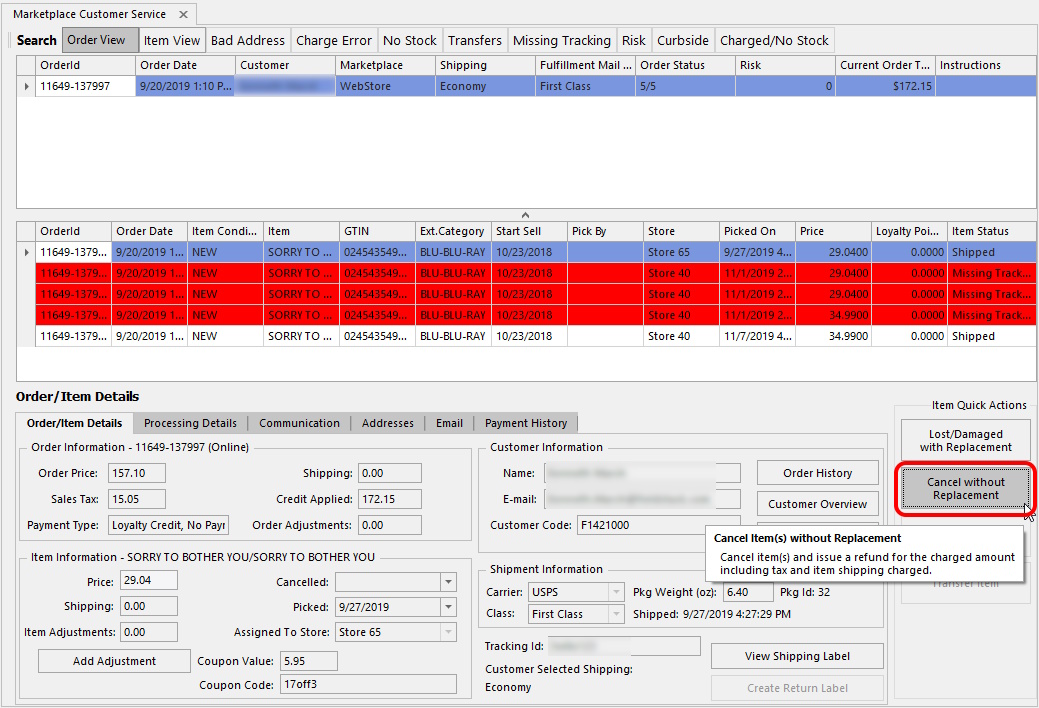Show the Missing Tracking tab
This screenshot has height=708, width=1039.
coord(562,40)
